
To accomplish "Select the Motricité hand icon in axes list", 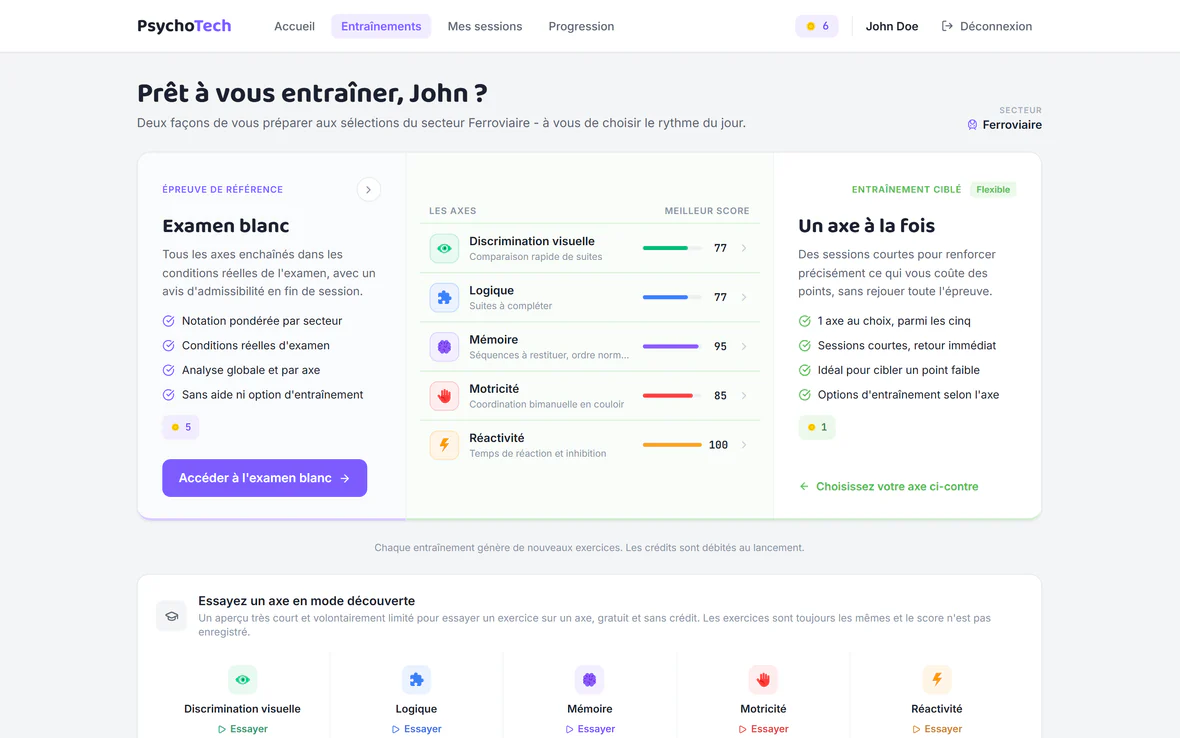I will 444,396.
